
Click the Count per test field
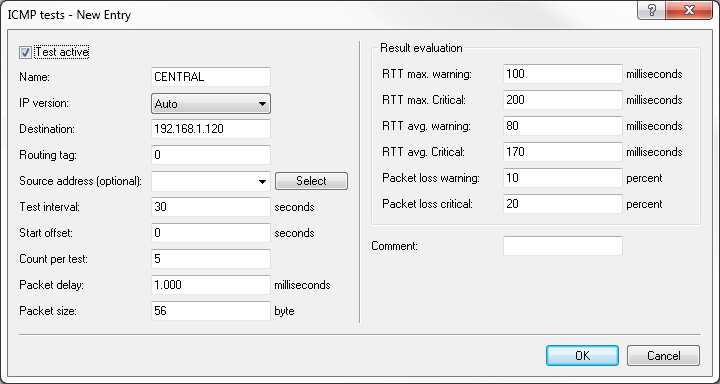point(211,259)
